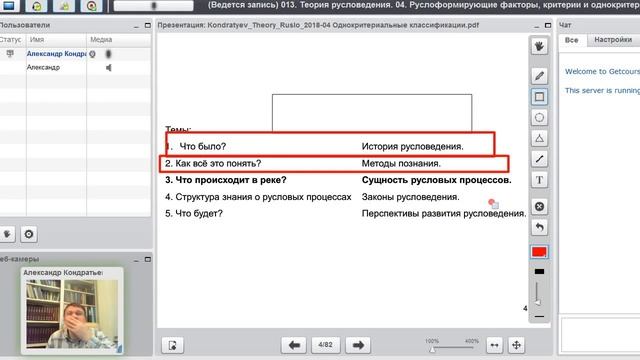
Task: Select the second user Александр
Action: pos(43,67)
